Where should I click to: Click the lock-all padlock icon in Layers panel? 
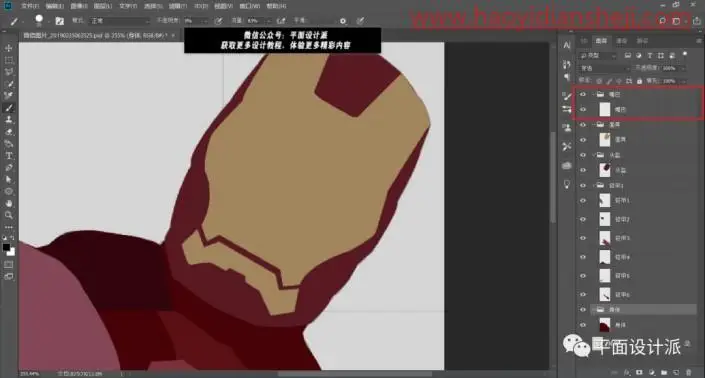click(x=639, y=81)
